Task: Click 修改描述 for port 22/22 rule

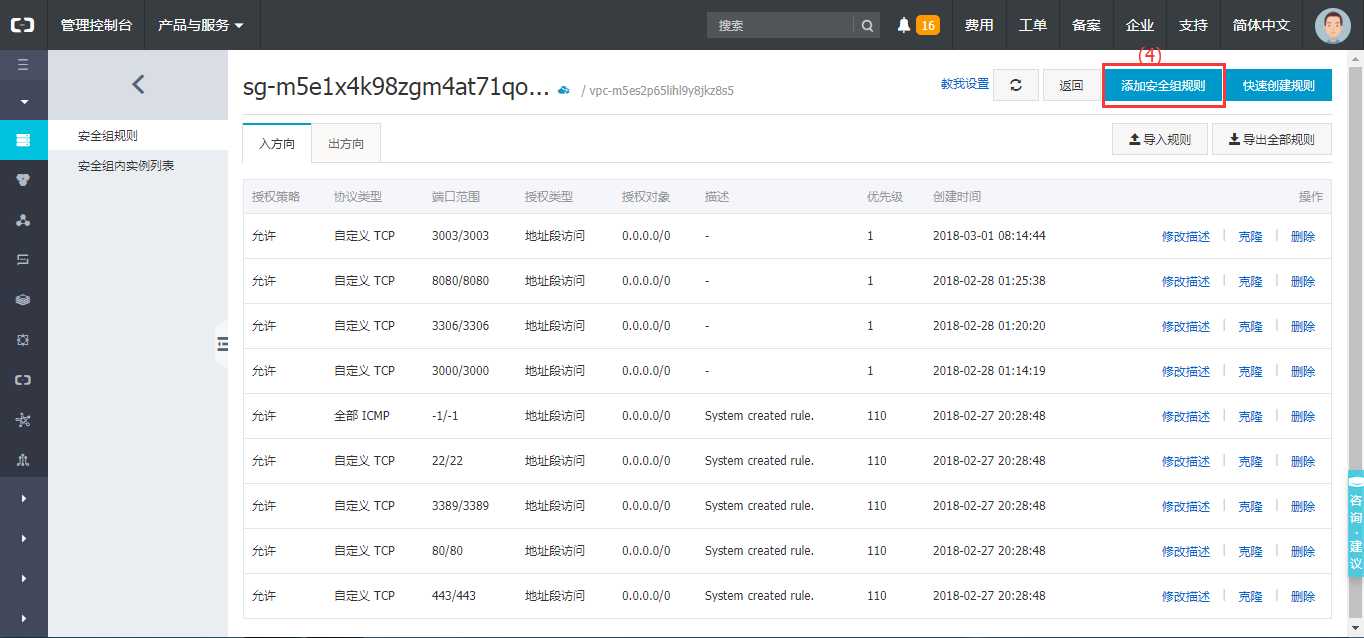Action: (1186, 462)
